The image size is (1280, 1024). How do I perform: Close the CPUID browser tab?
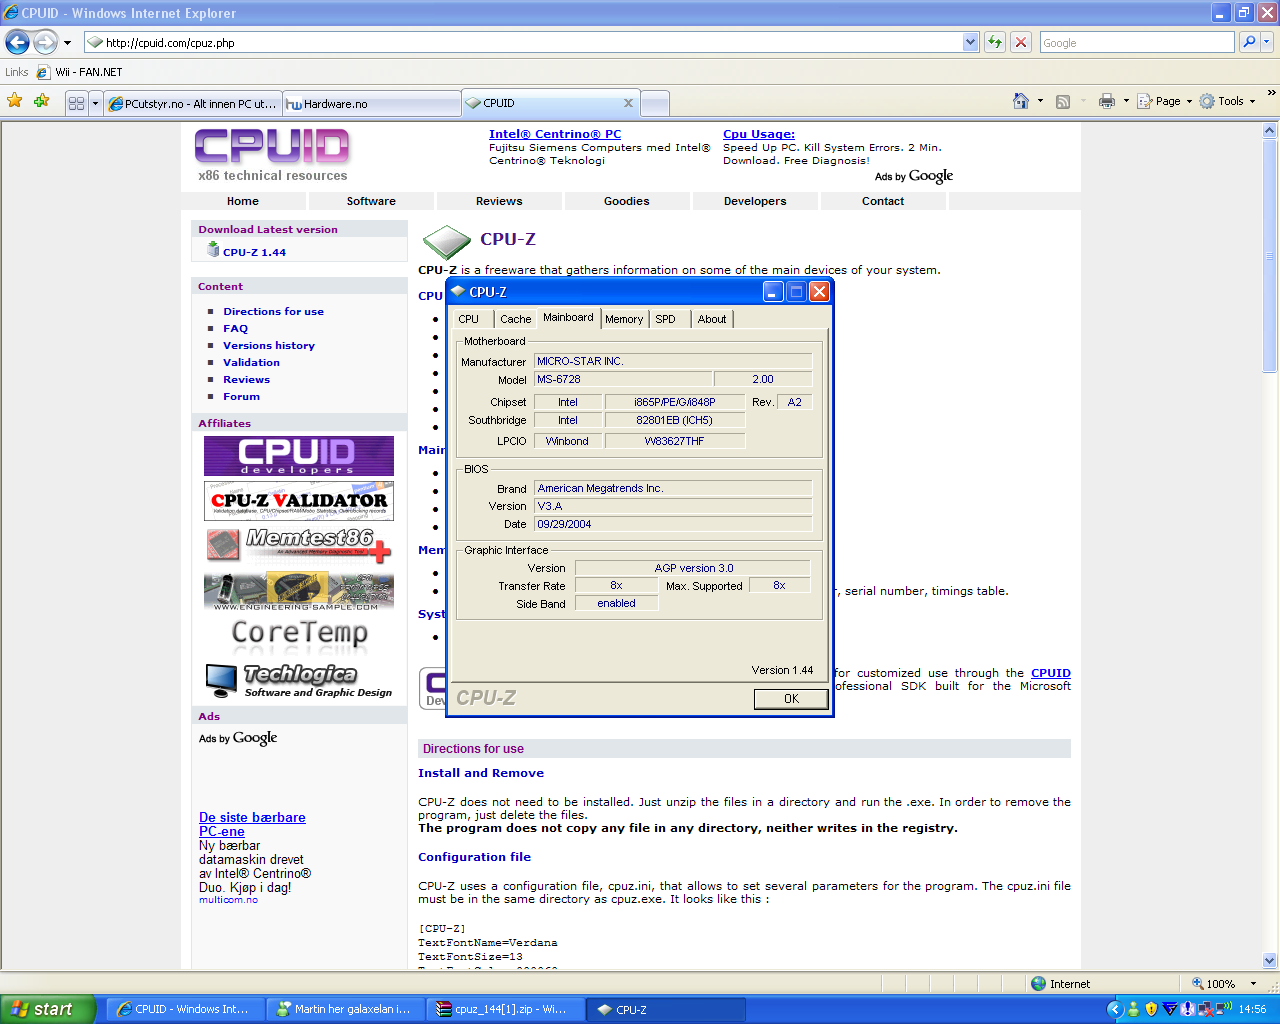coord(628,103)
